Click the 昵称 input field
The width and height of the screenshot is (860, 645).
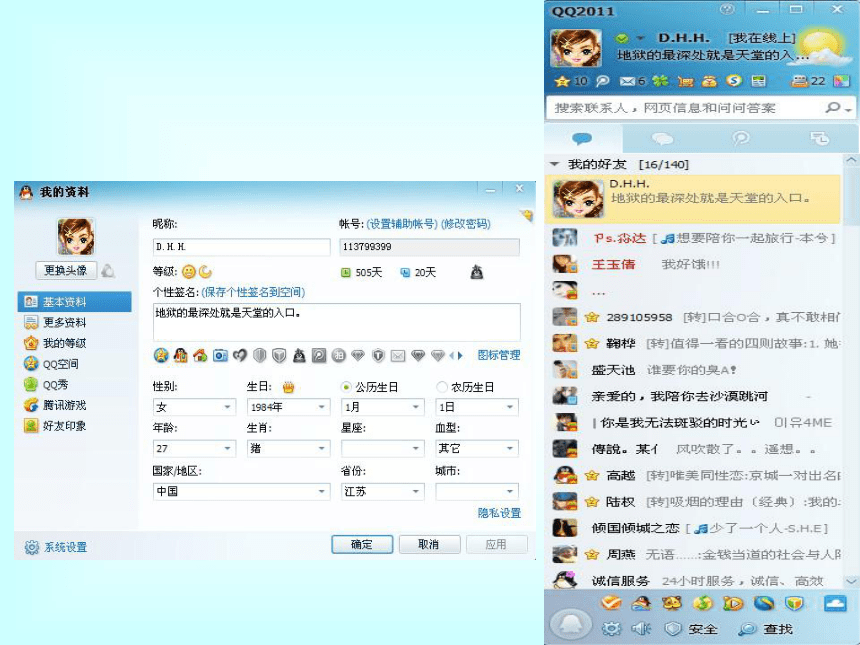pyautogui.click(x=241, y=247)
